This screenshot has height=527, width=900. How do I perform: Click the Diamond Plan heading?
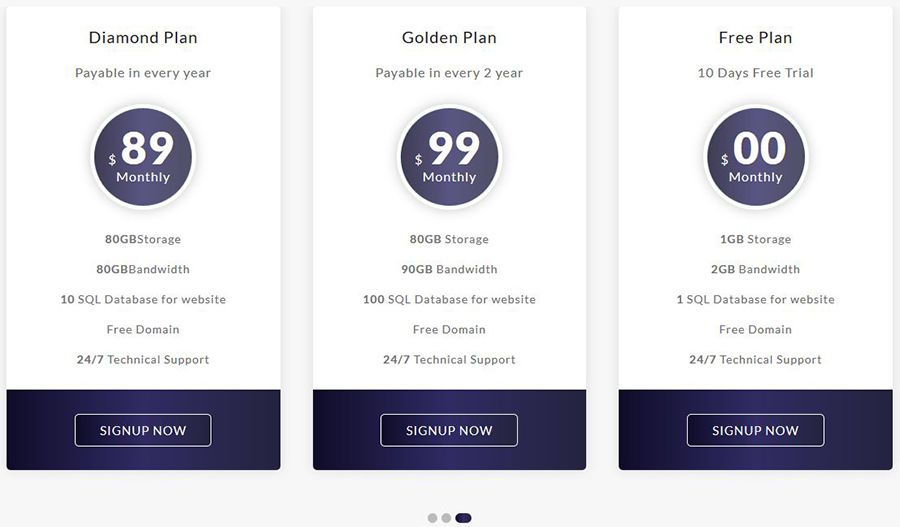coord(143,38)
